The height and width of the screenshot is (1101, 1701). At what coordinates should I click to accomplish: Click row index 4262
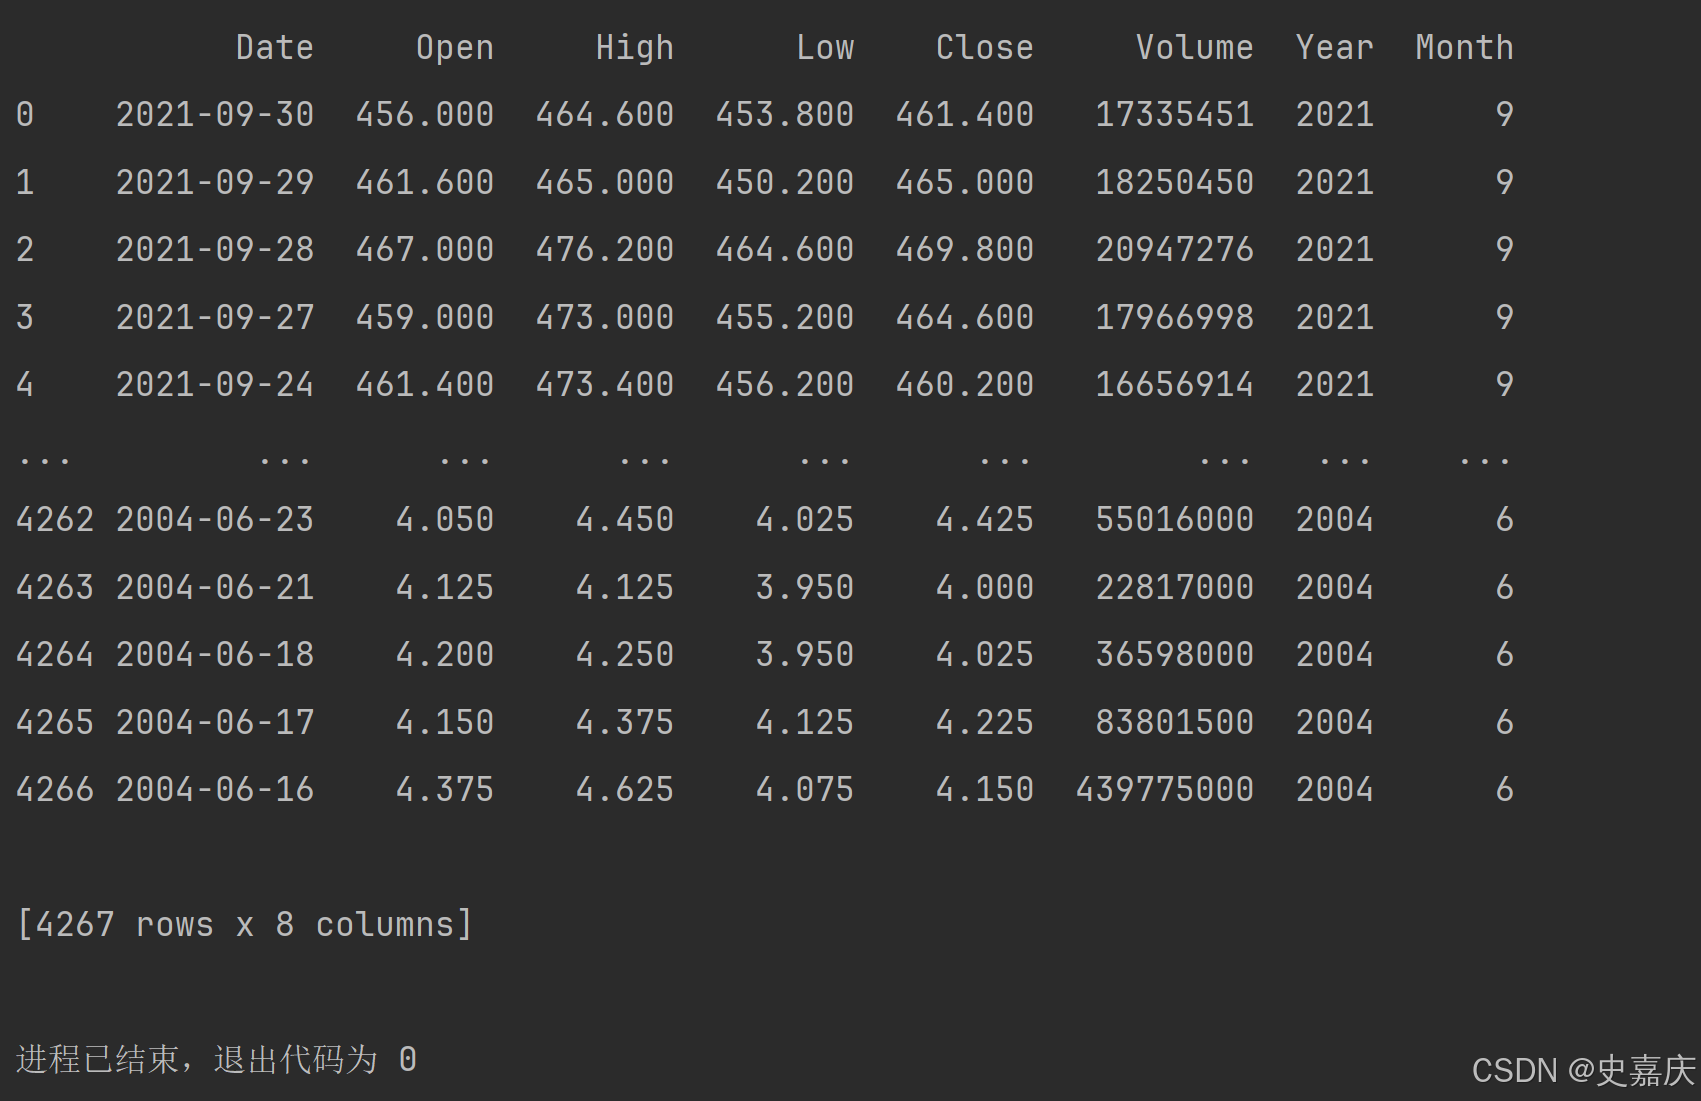pyautogui.click(x=55, y=519)
